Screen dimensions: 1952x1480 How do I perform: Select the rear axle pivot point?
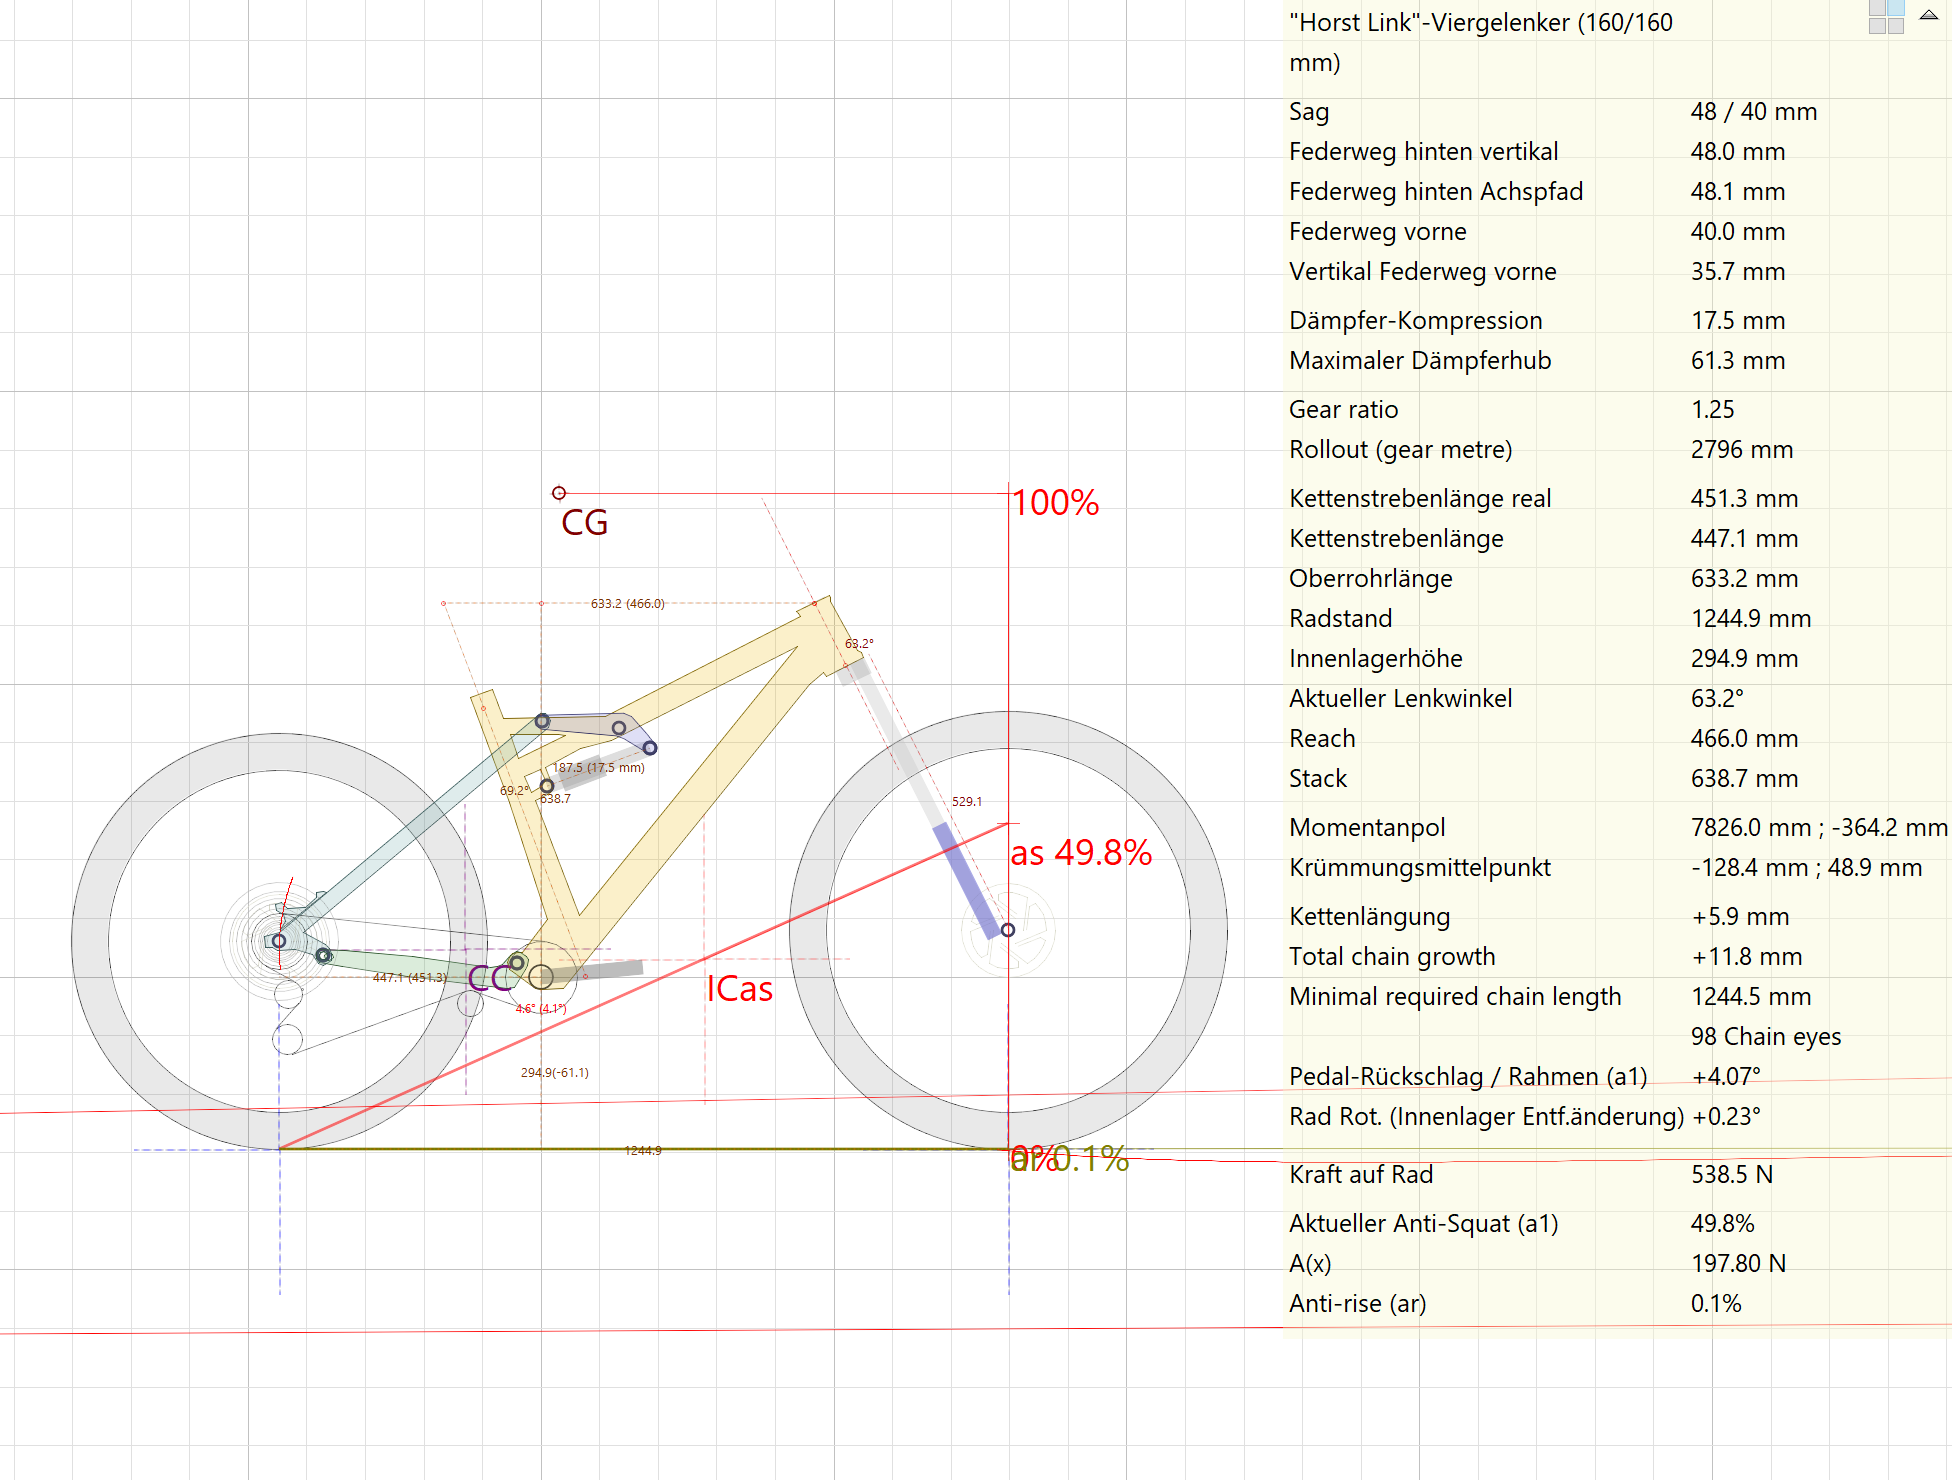(x=279, y=941)
